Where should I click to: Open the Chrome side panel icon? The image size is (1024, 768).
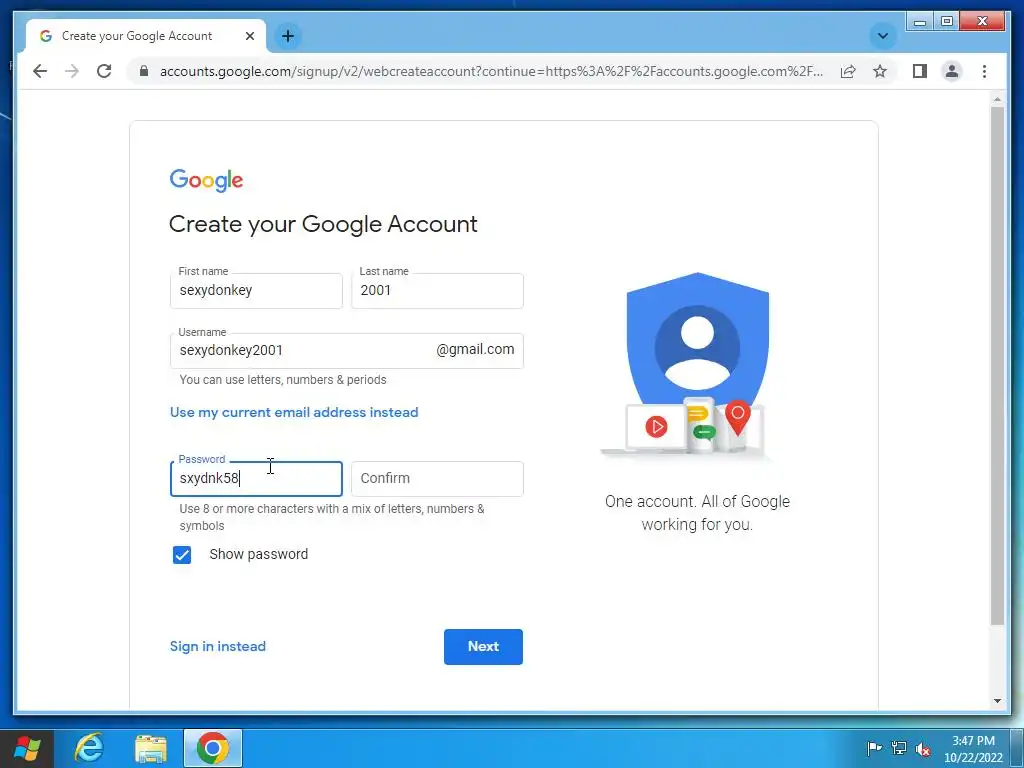click(920, 71)
